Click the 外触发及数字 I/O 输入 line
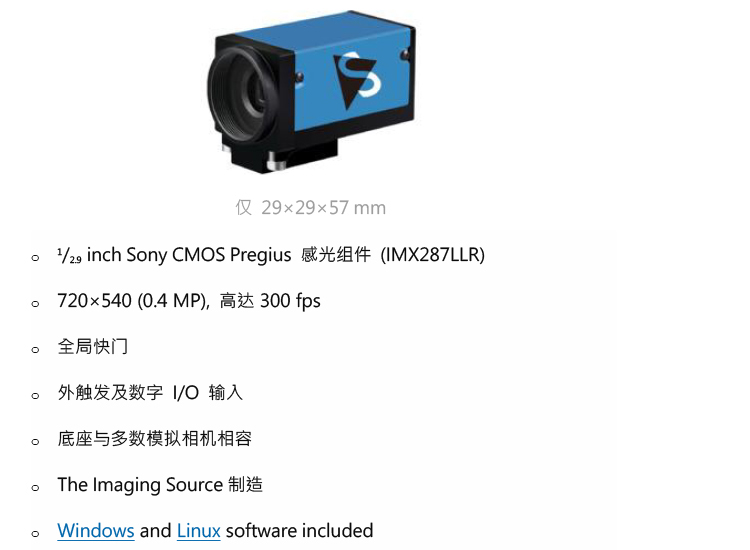This screenshot has height=550, width=750. pos(150,393)
